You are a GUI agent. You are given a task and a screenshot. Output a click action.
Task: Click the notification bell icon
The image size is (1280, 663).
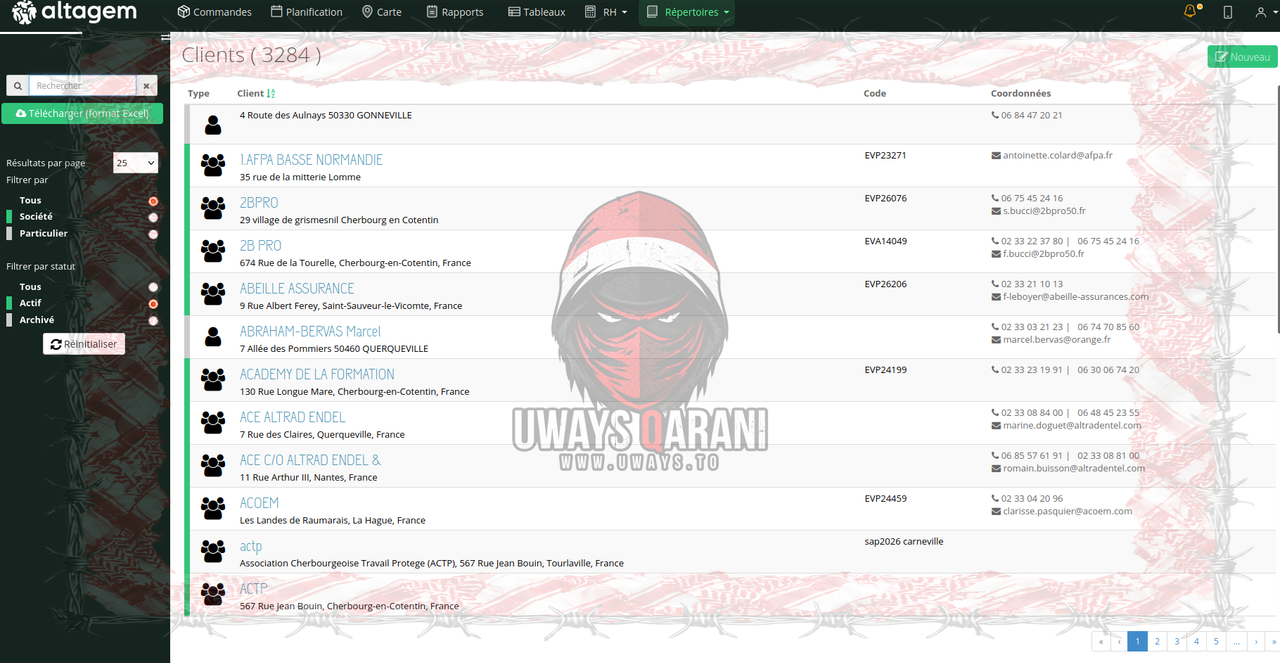(1190, 11)
